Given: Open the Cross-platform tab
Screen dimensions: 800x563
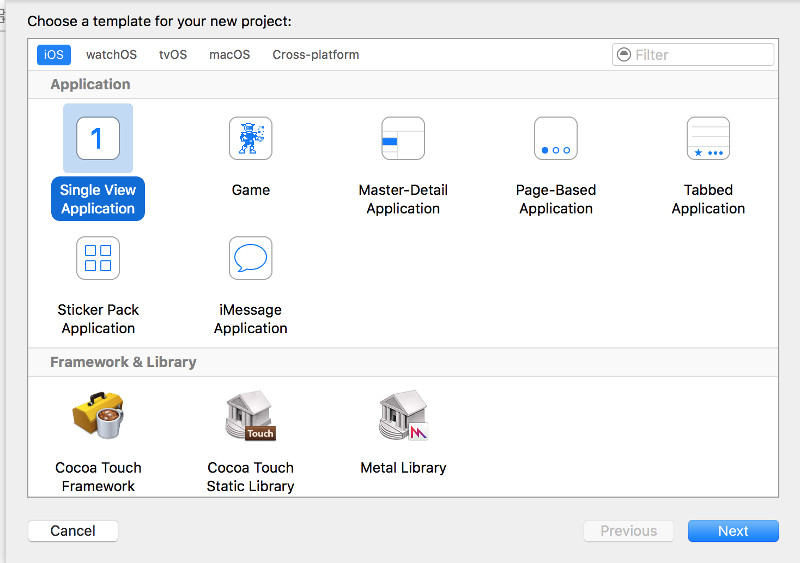Looking at the screenshot, I should pos(315,55).
